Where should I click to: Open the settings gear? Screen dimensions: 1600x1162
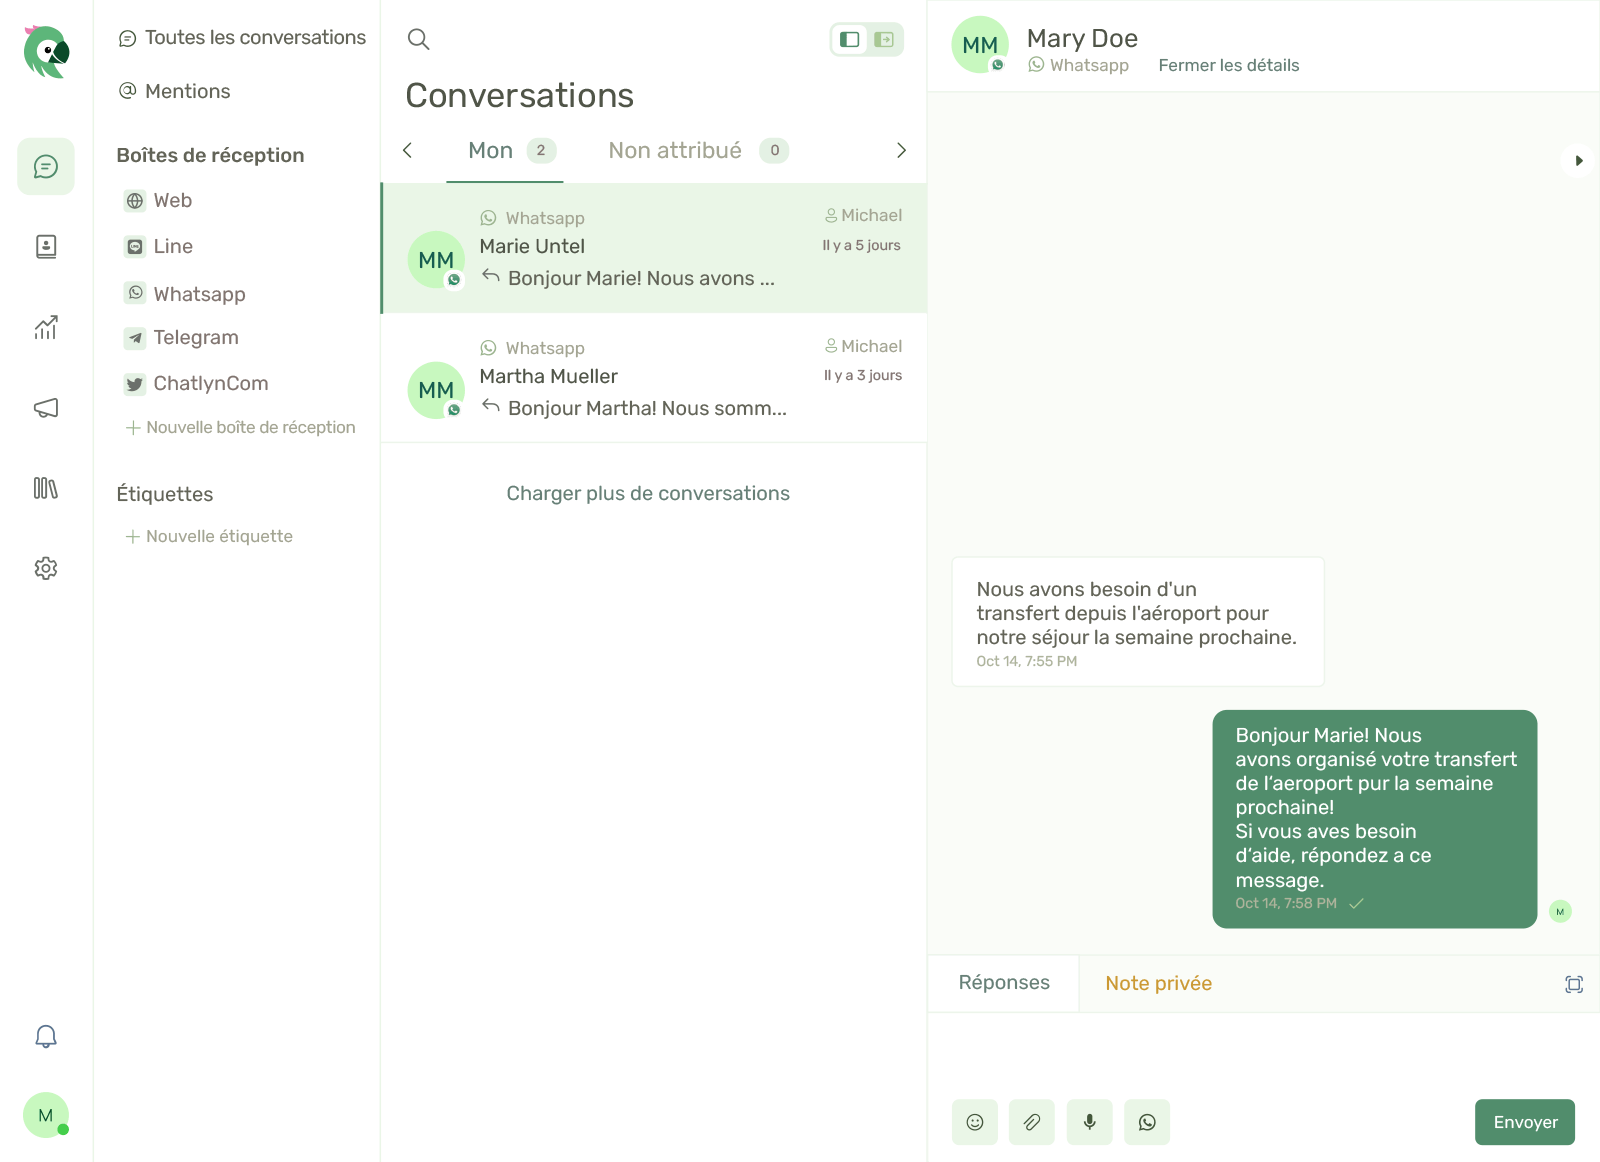45,568
